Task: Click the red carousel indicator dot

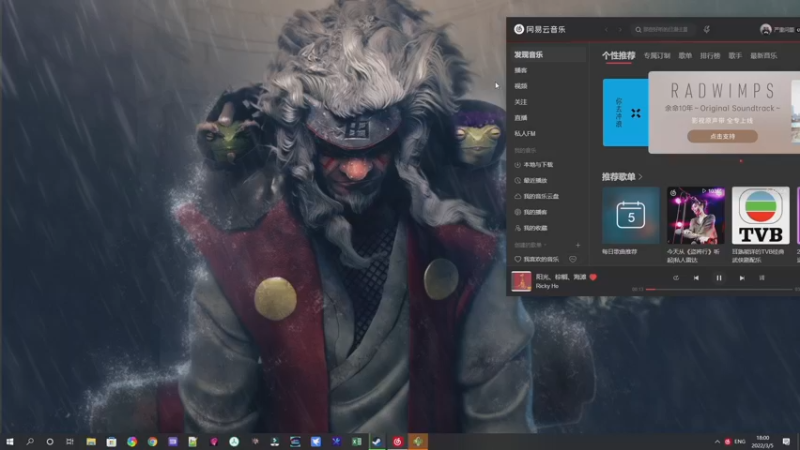Action: (741, 161)
